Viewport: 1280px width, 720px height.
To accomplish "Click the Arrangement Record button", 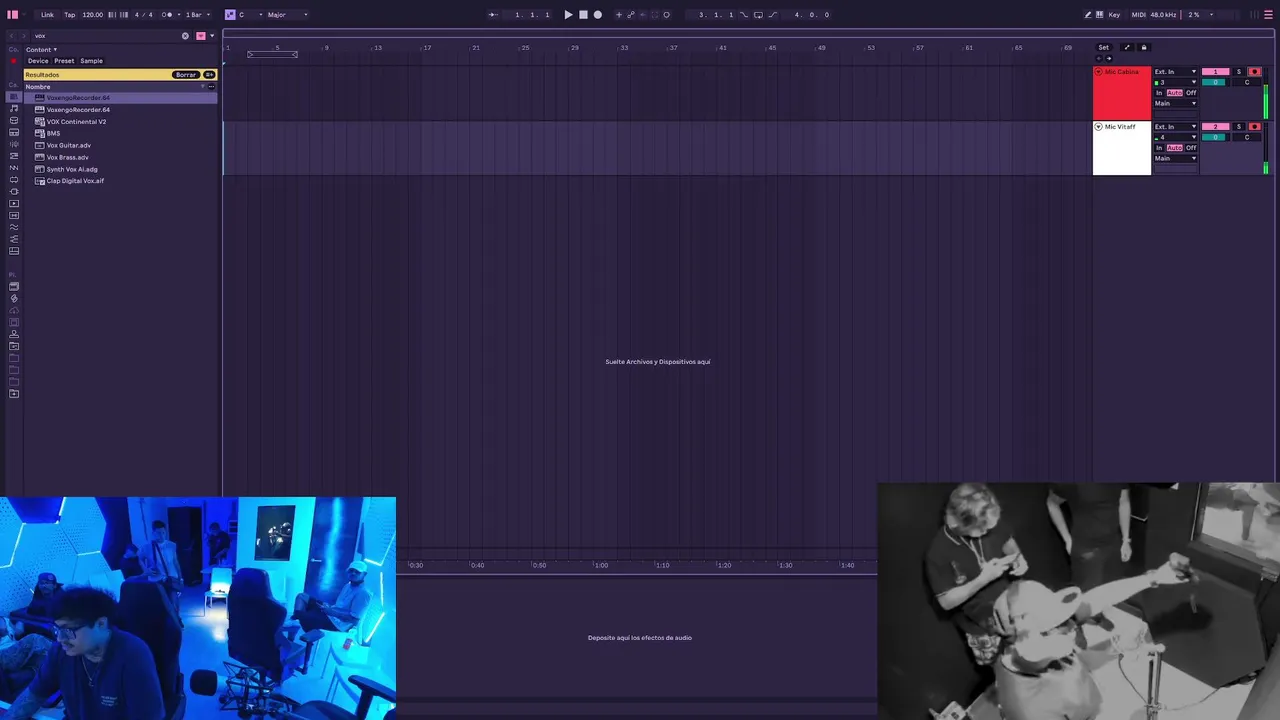I will [x=598, y=15].
